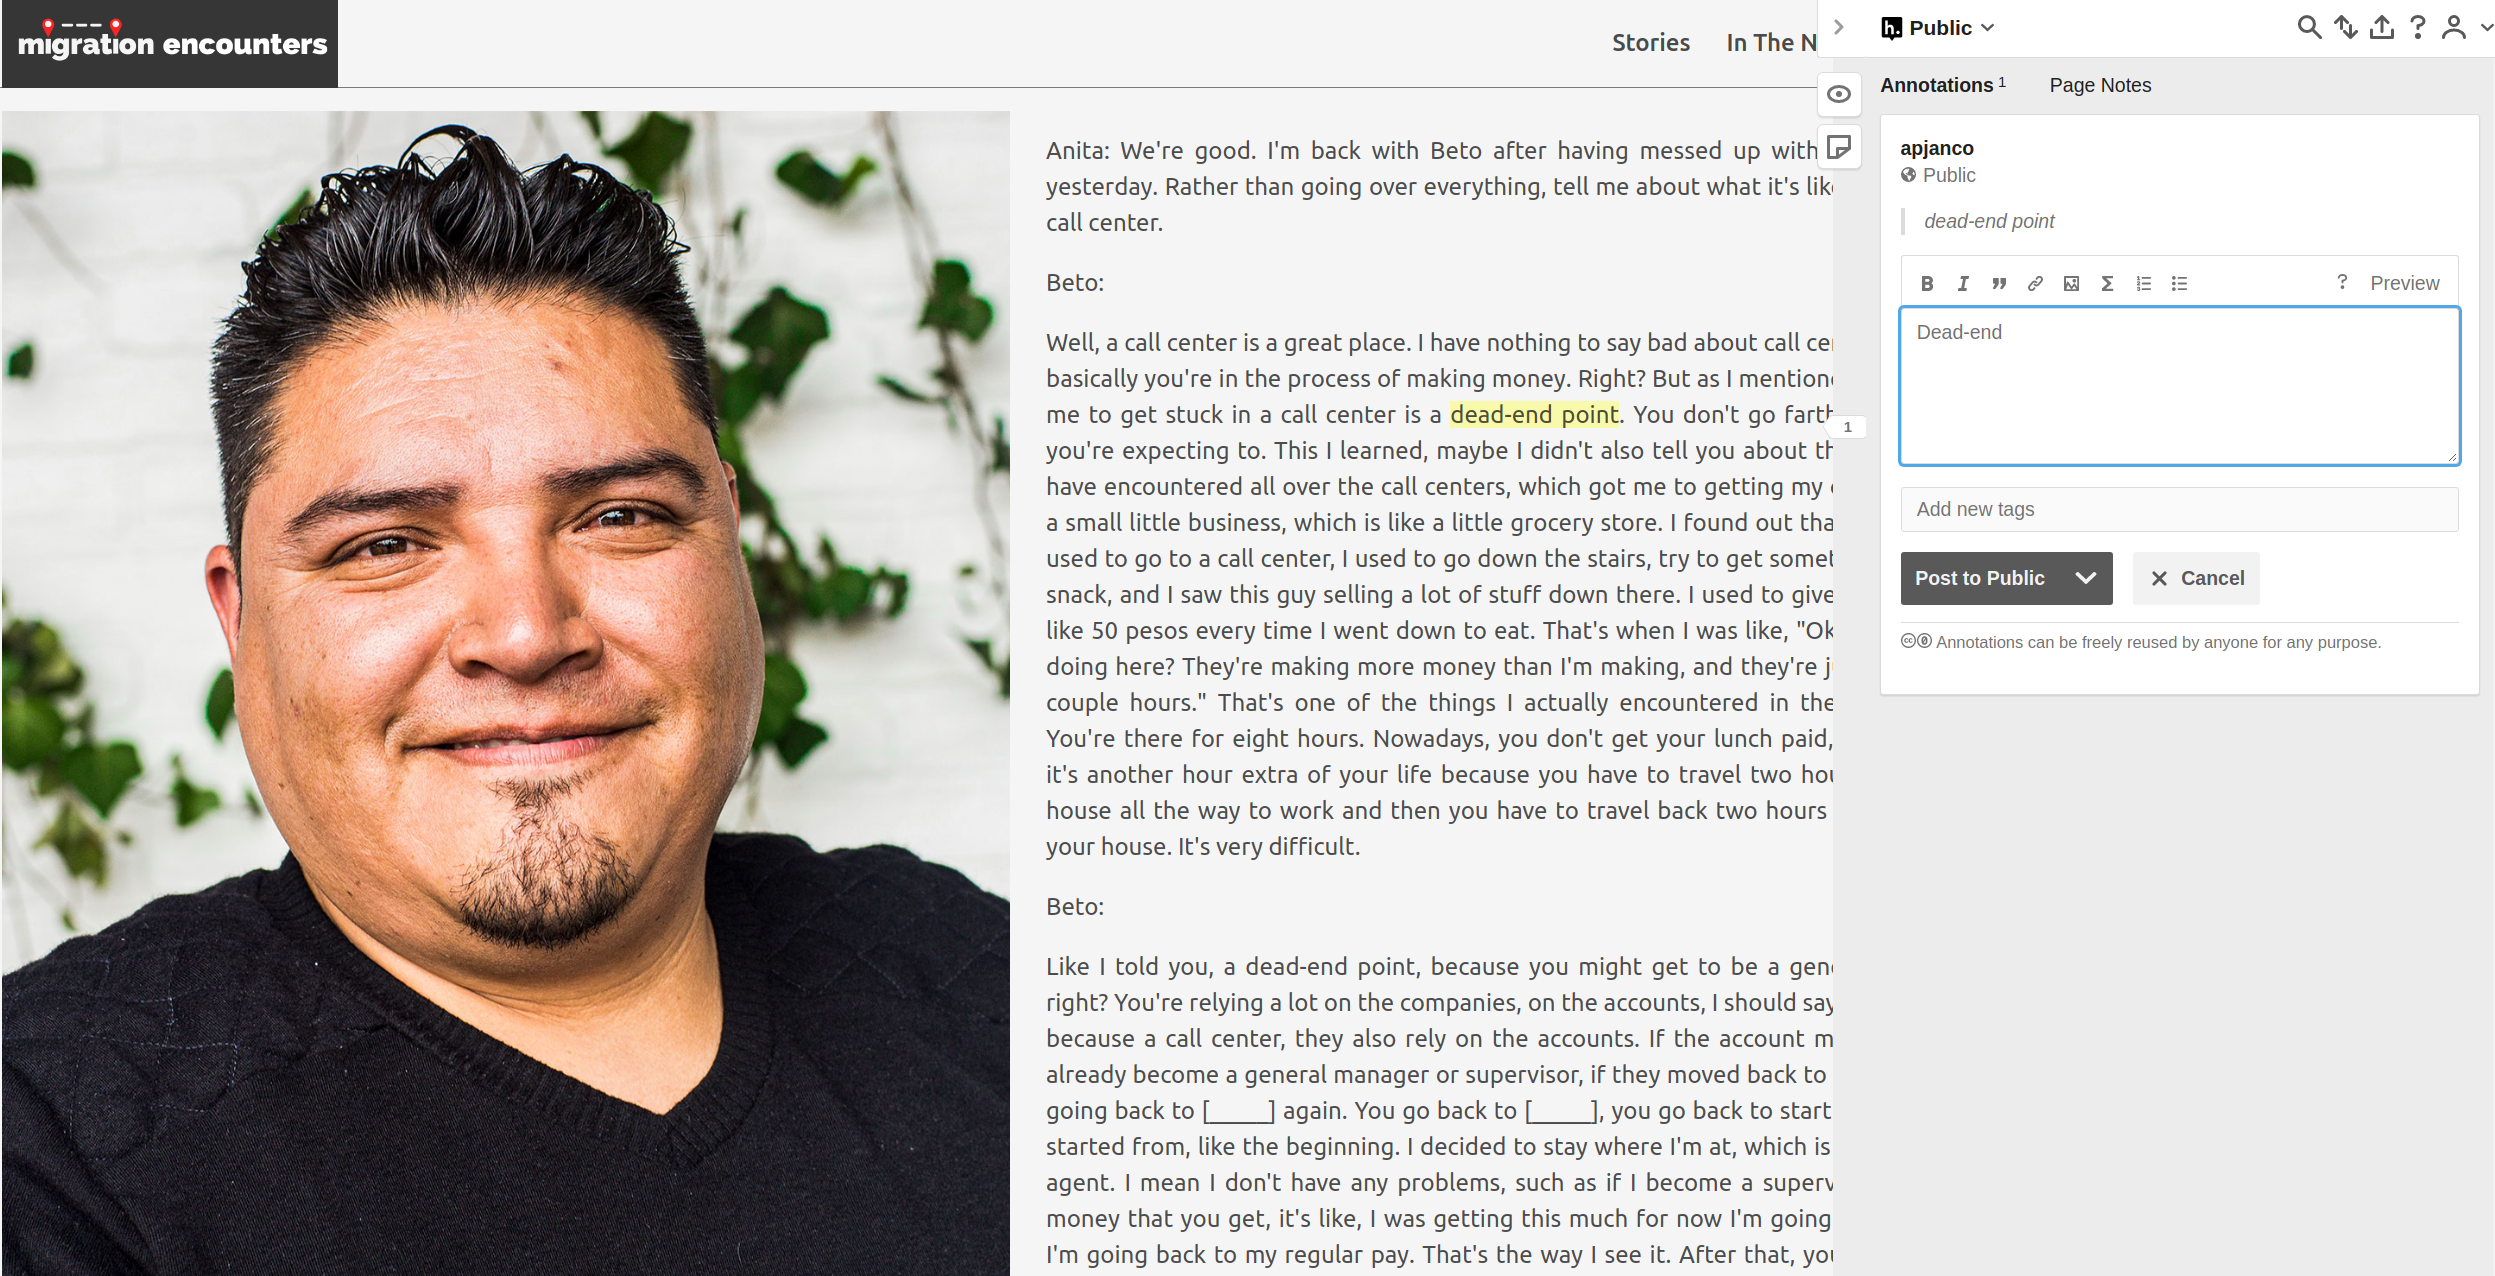Cancel the annotation draft

[2196, 578]
